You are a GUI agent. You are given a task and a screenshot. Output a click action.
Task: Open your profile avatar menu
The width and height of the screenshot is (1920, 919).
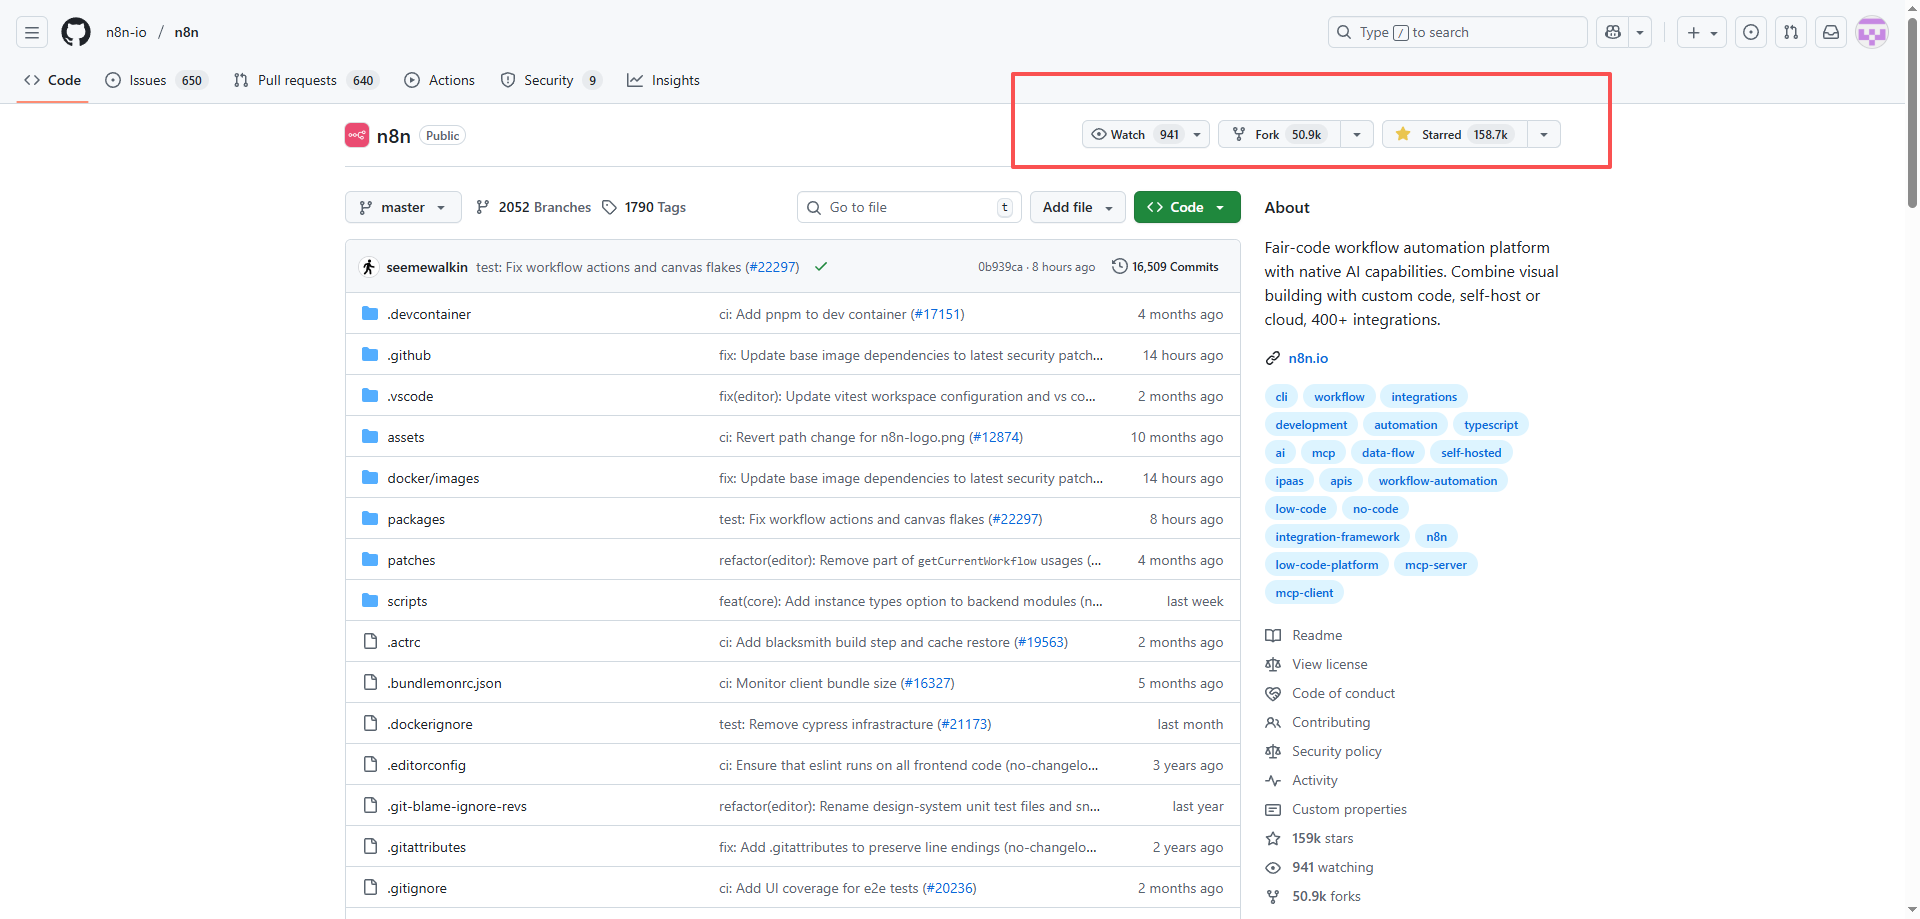(x=1871, y=31)
